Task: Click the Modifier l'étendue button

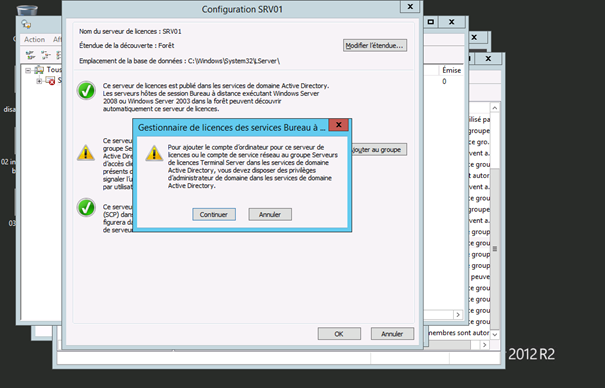Action: pos(375,46)
